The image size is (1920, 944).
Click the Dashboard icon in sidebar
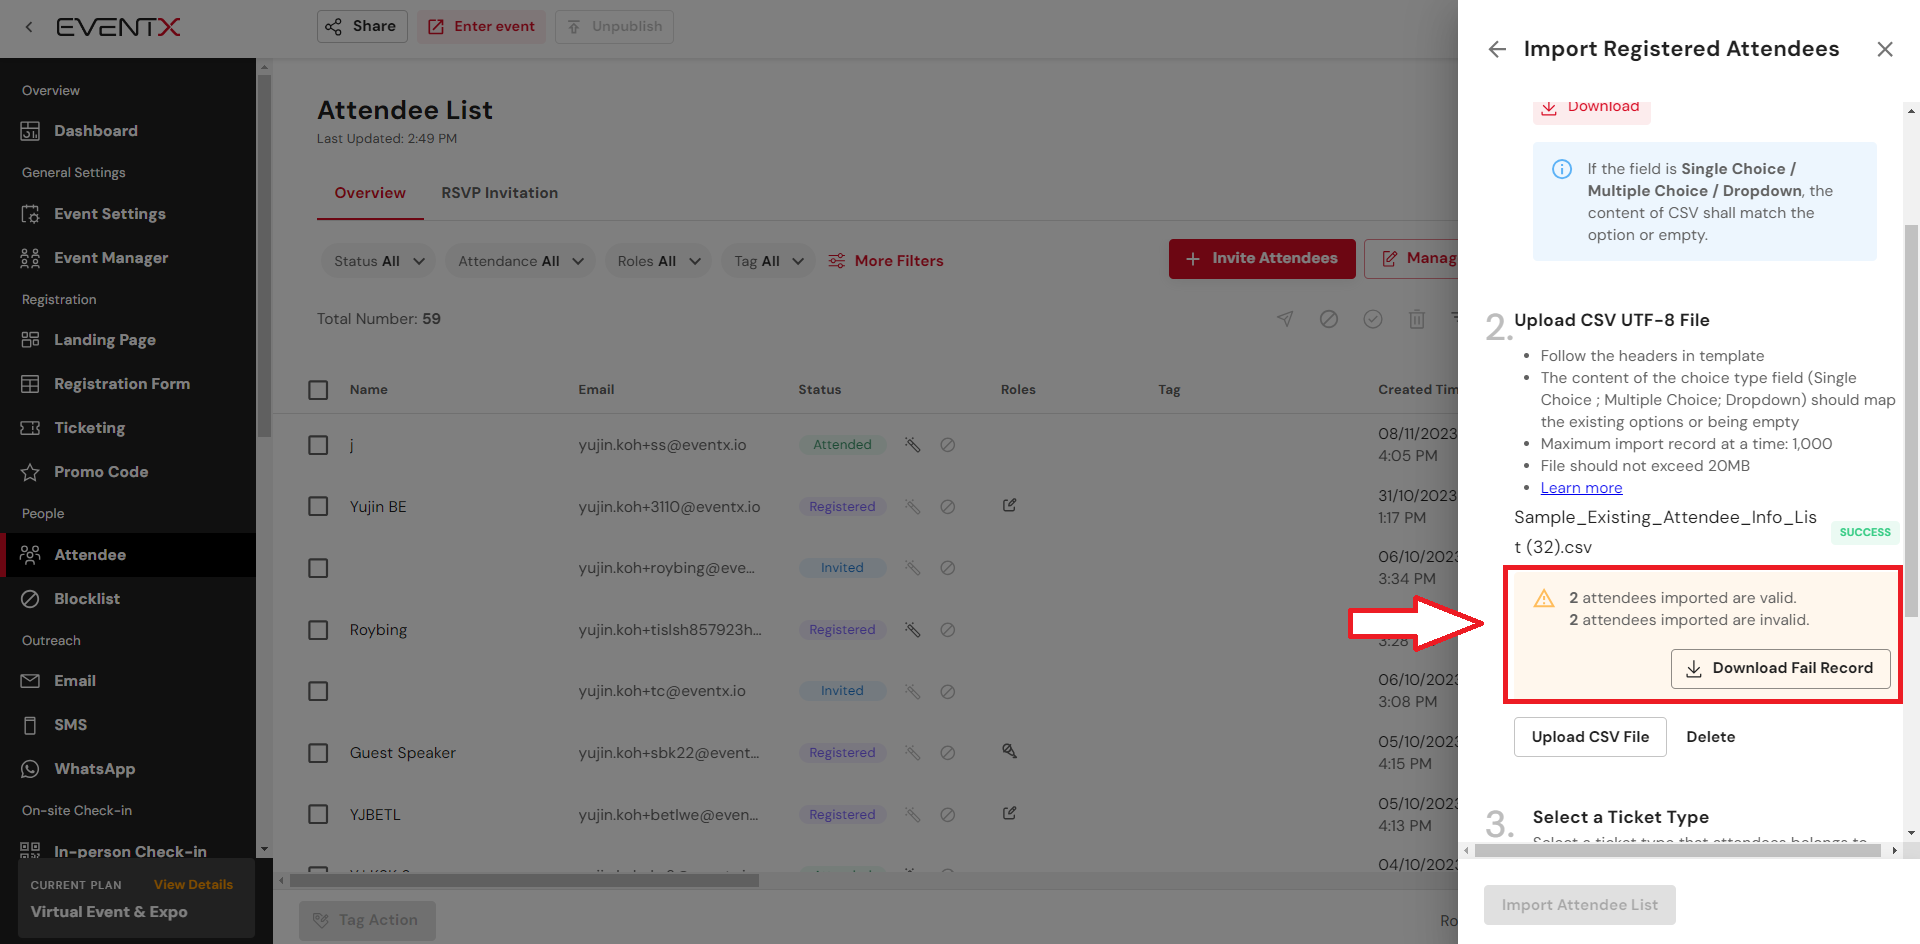[30, 131]
